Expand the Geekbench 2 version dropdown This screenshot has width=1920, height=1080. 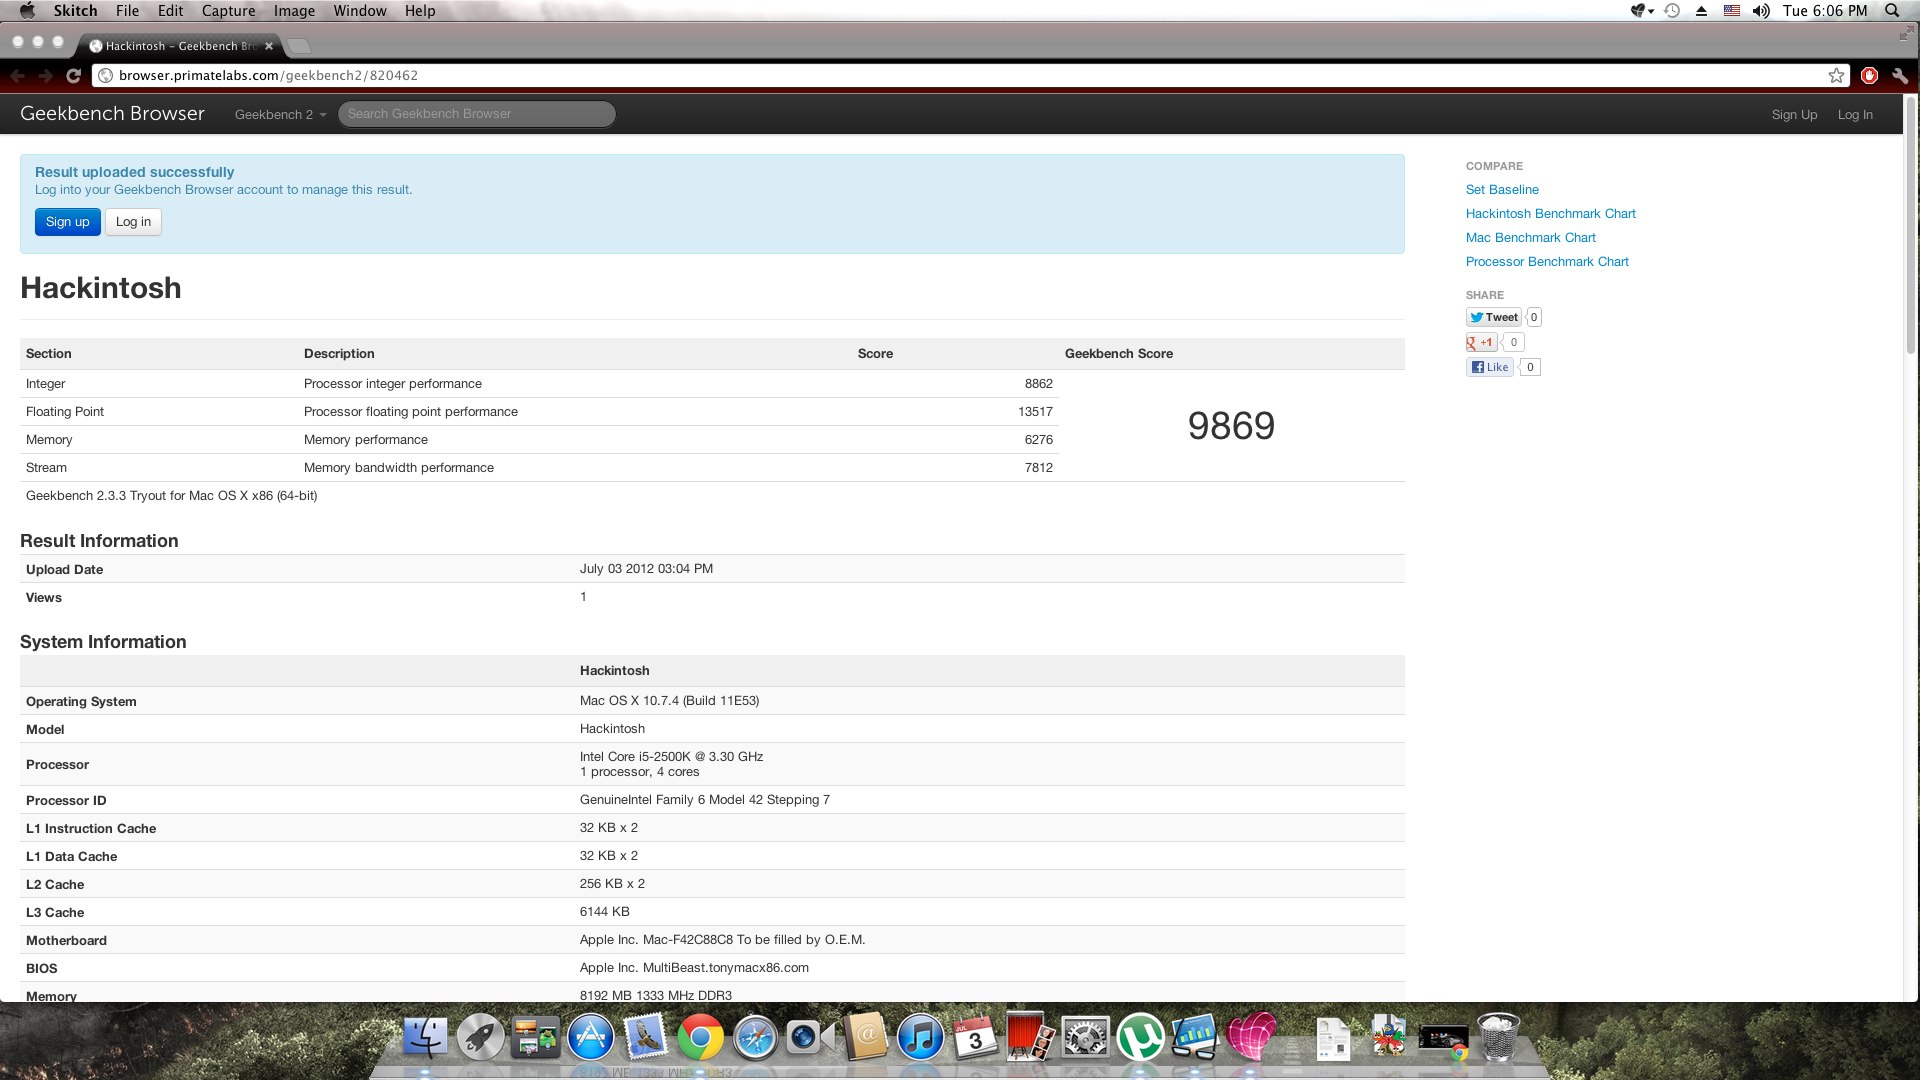pyautogui.click(x=280, y=115)
